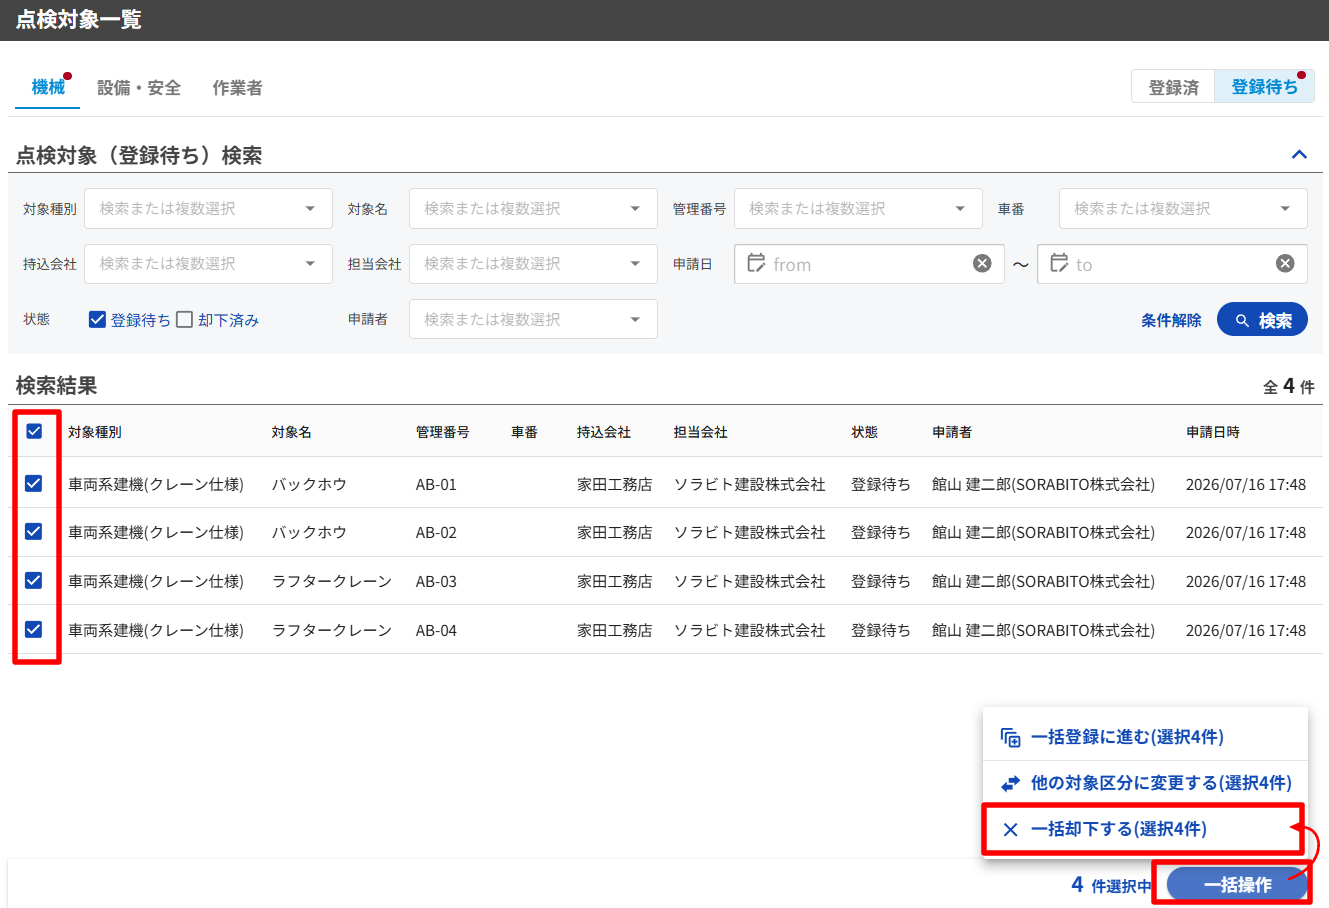This screenshot has width=1329, height=908.
Task: Select the 登録待ち view tab
Action: click(1264, 87)
